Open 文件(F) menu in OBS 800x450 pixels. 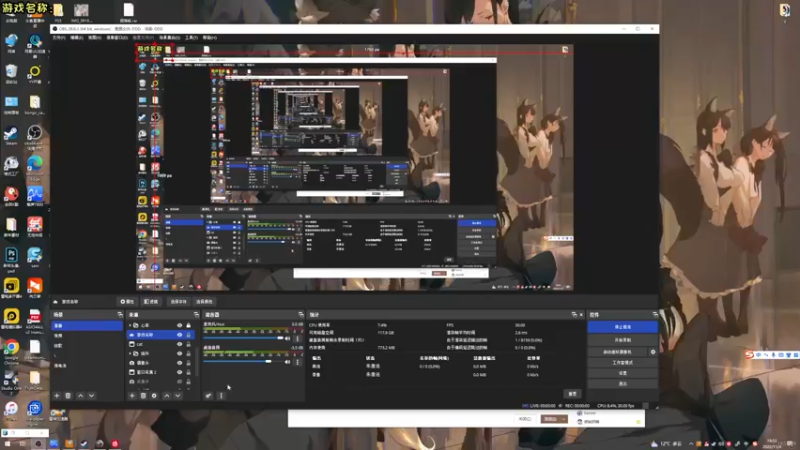coord(59,38)
